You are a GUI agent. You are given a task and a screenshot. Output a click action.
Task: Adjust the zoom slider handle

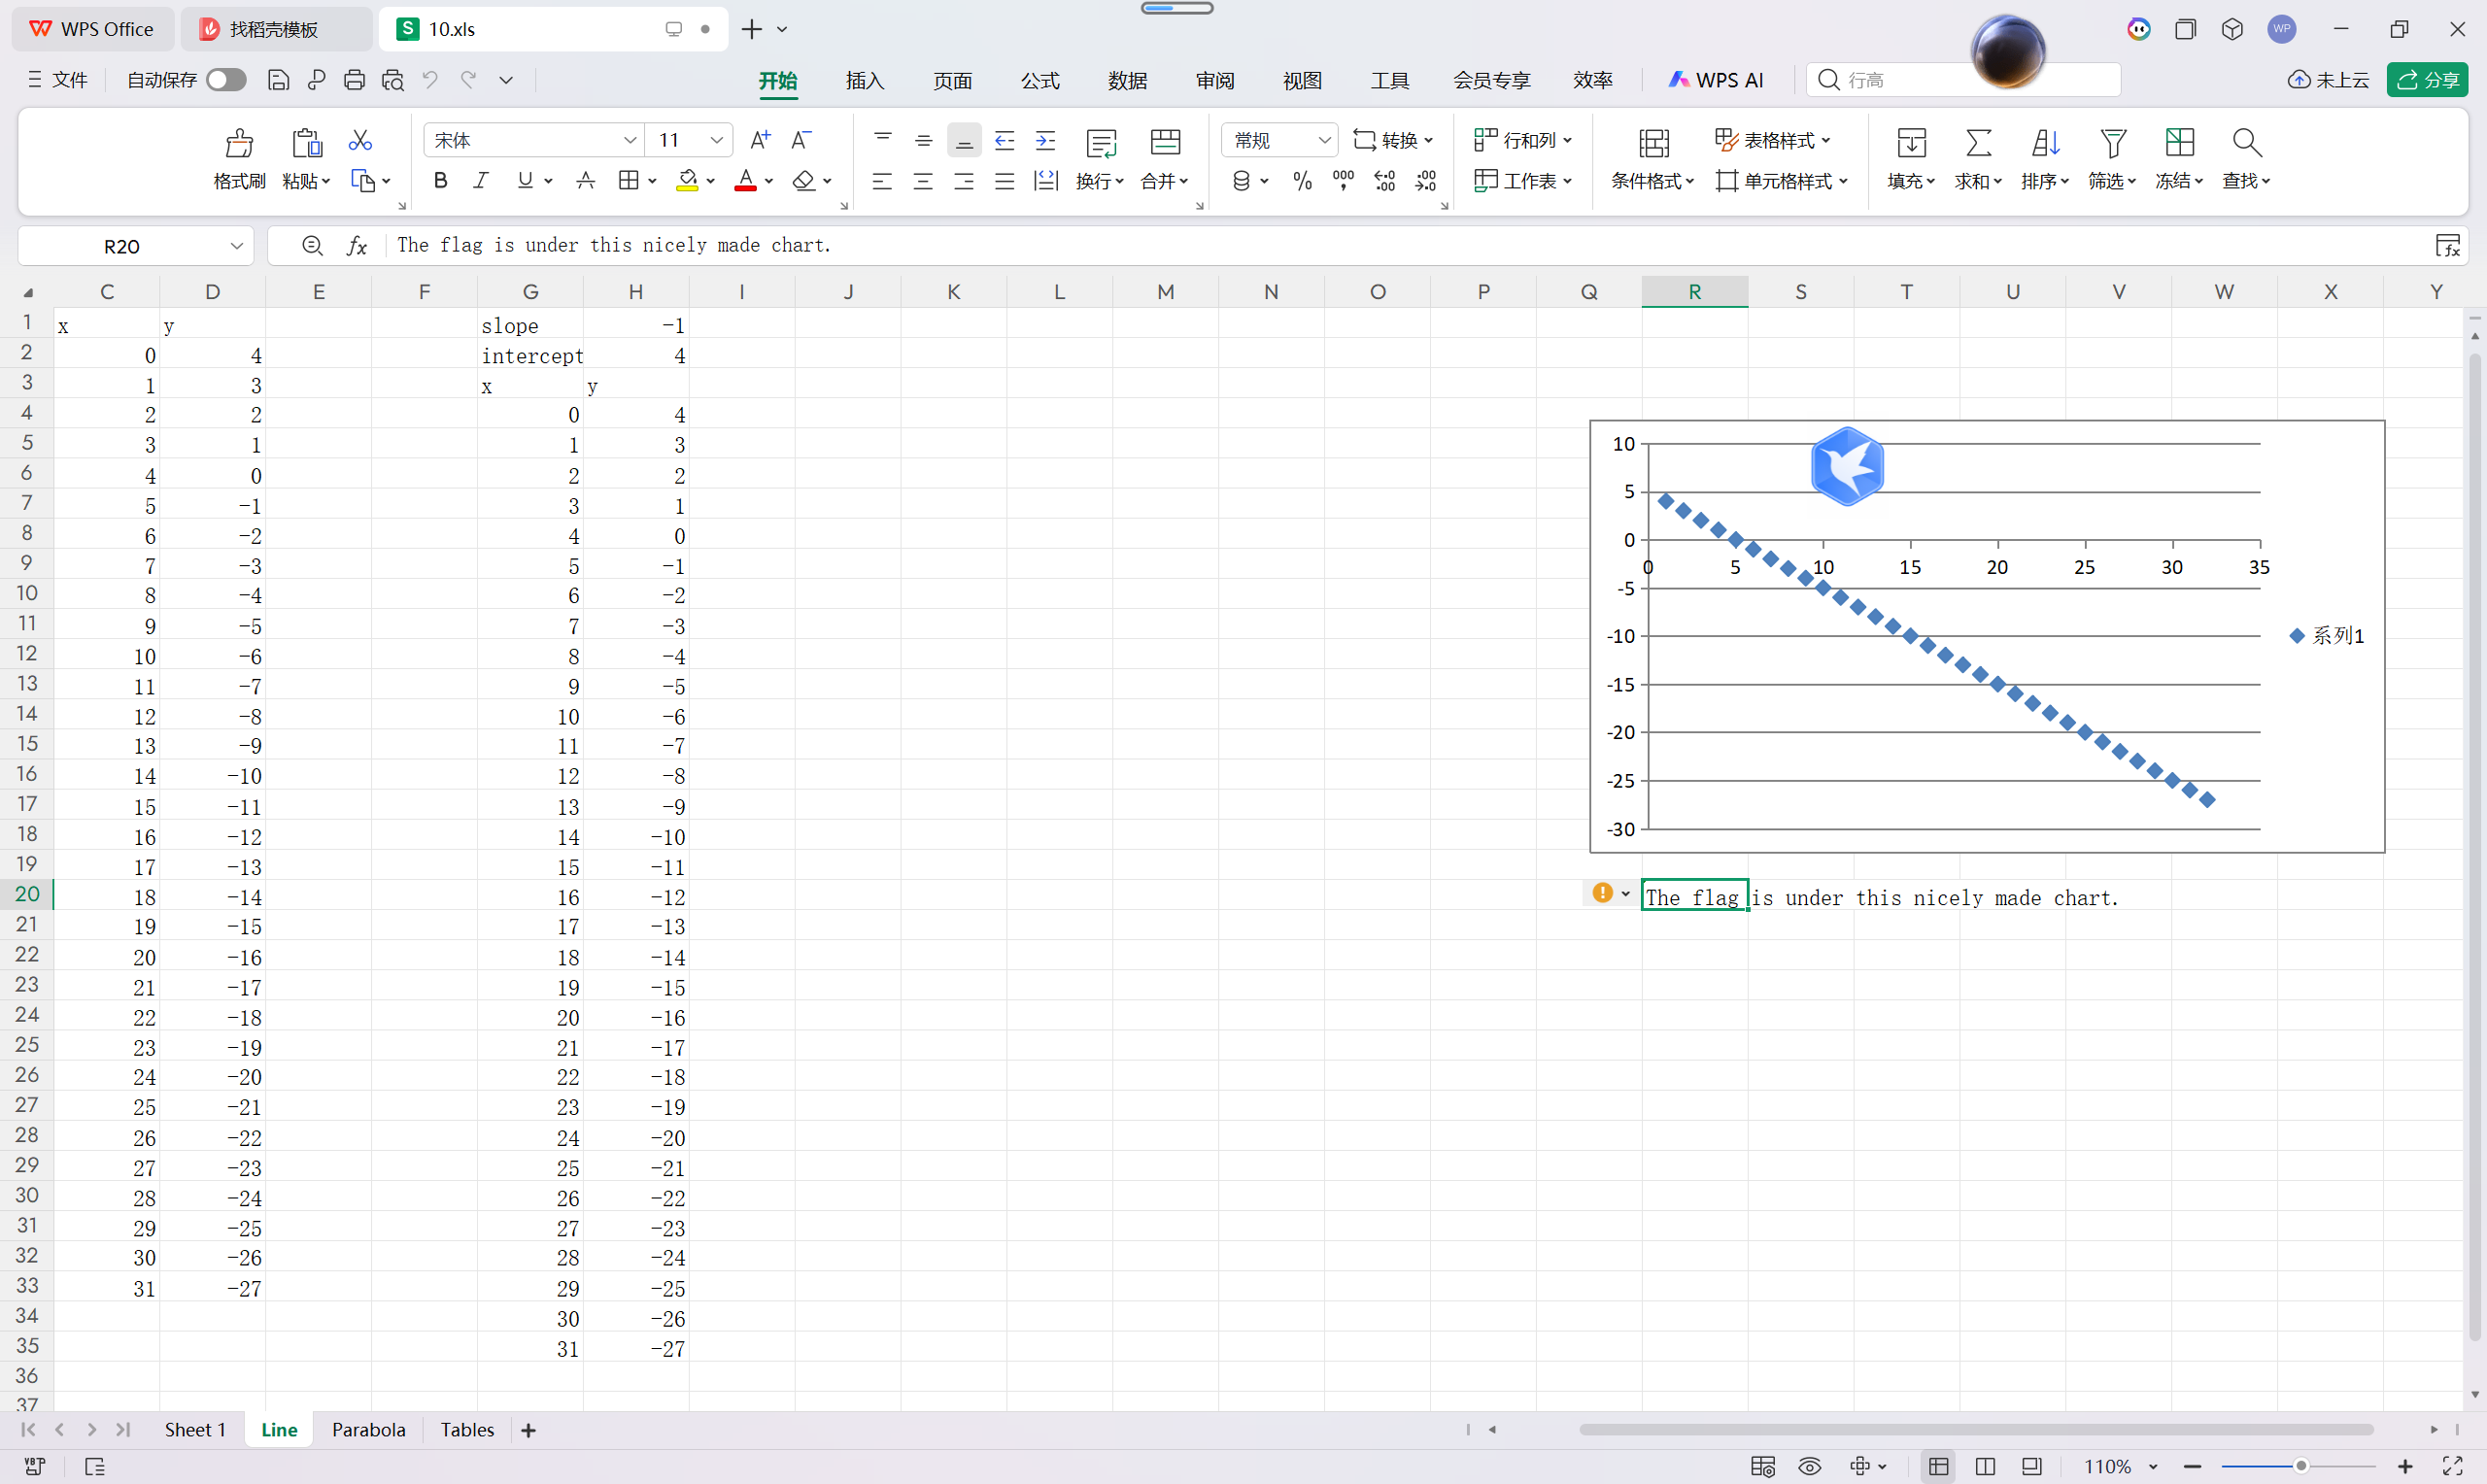[2300, 1466]
